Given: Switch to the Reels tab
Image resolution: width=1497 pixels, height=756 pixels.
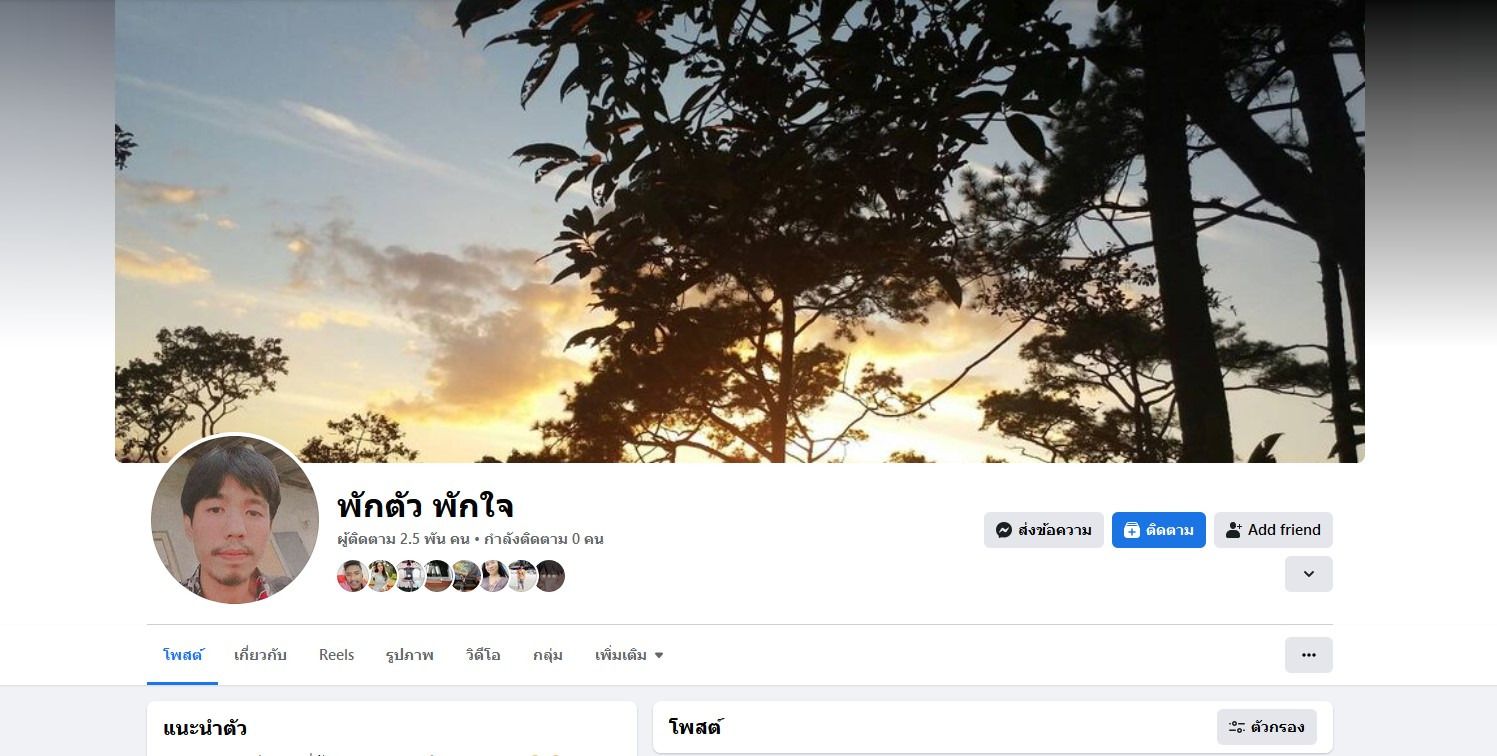Looking at the screenshot, I should pos(337,655).
